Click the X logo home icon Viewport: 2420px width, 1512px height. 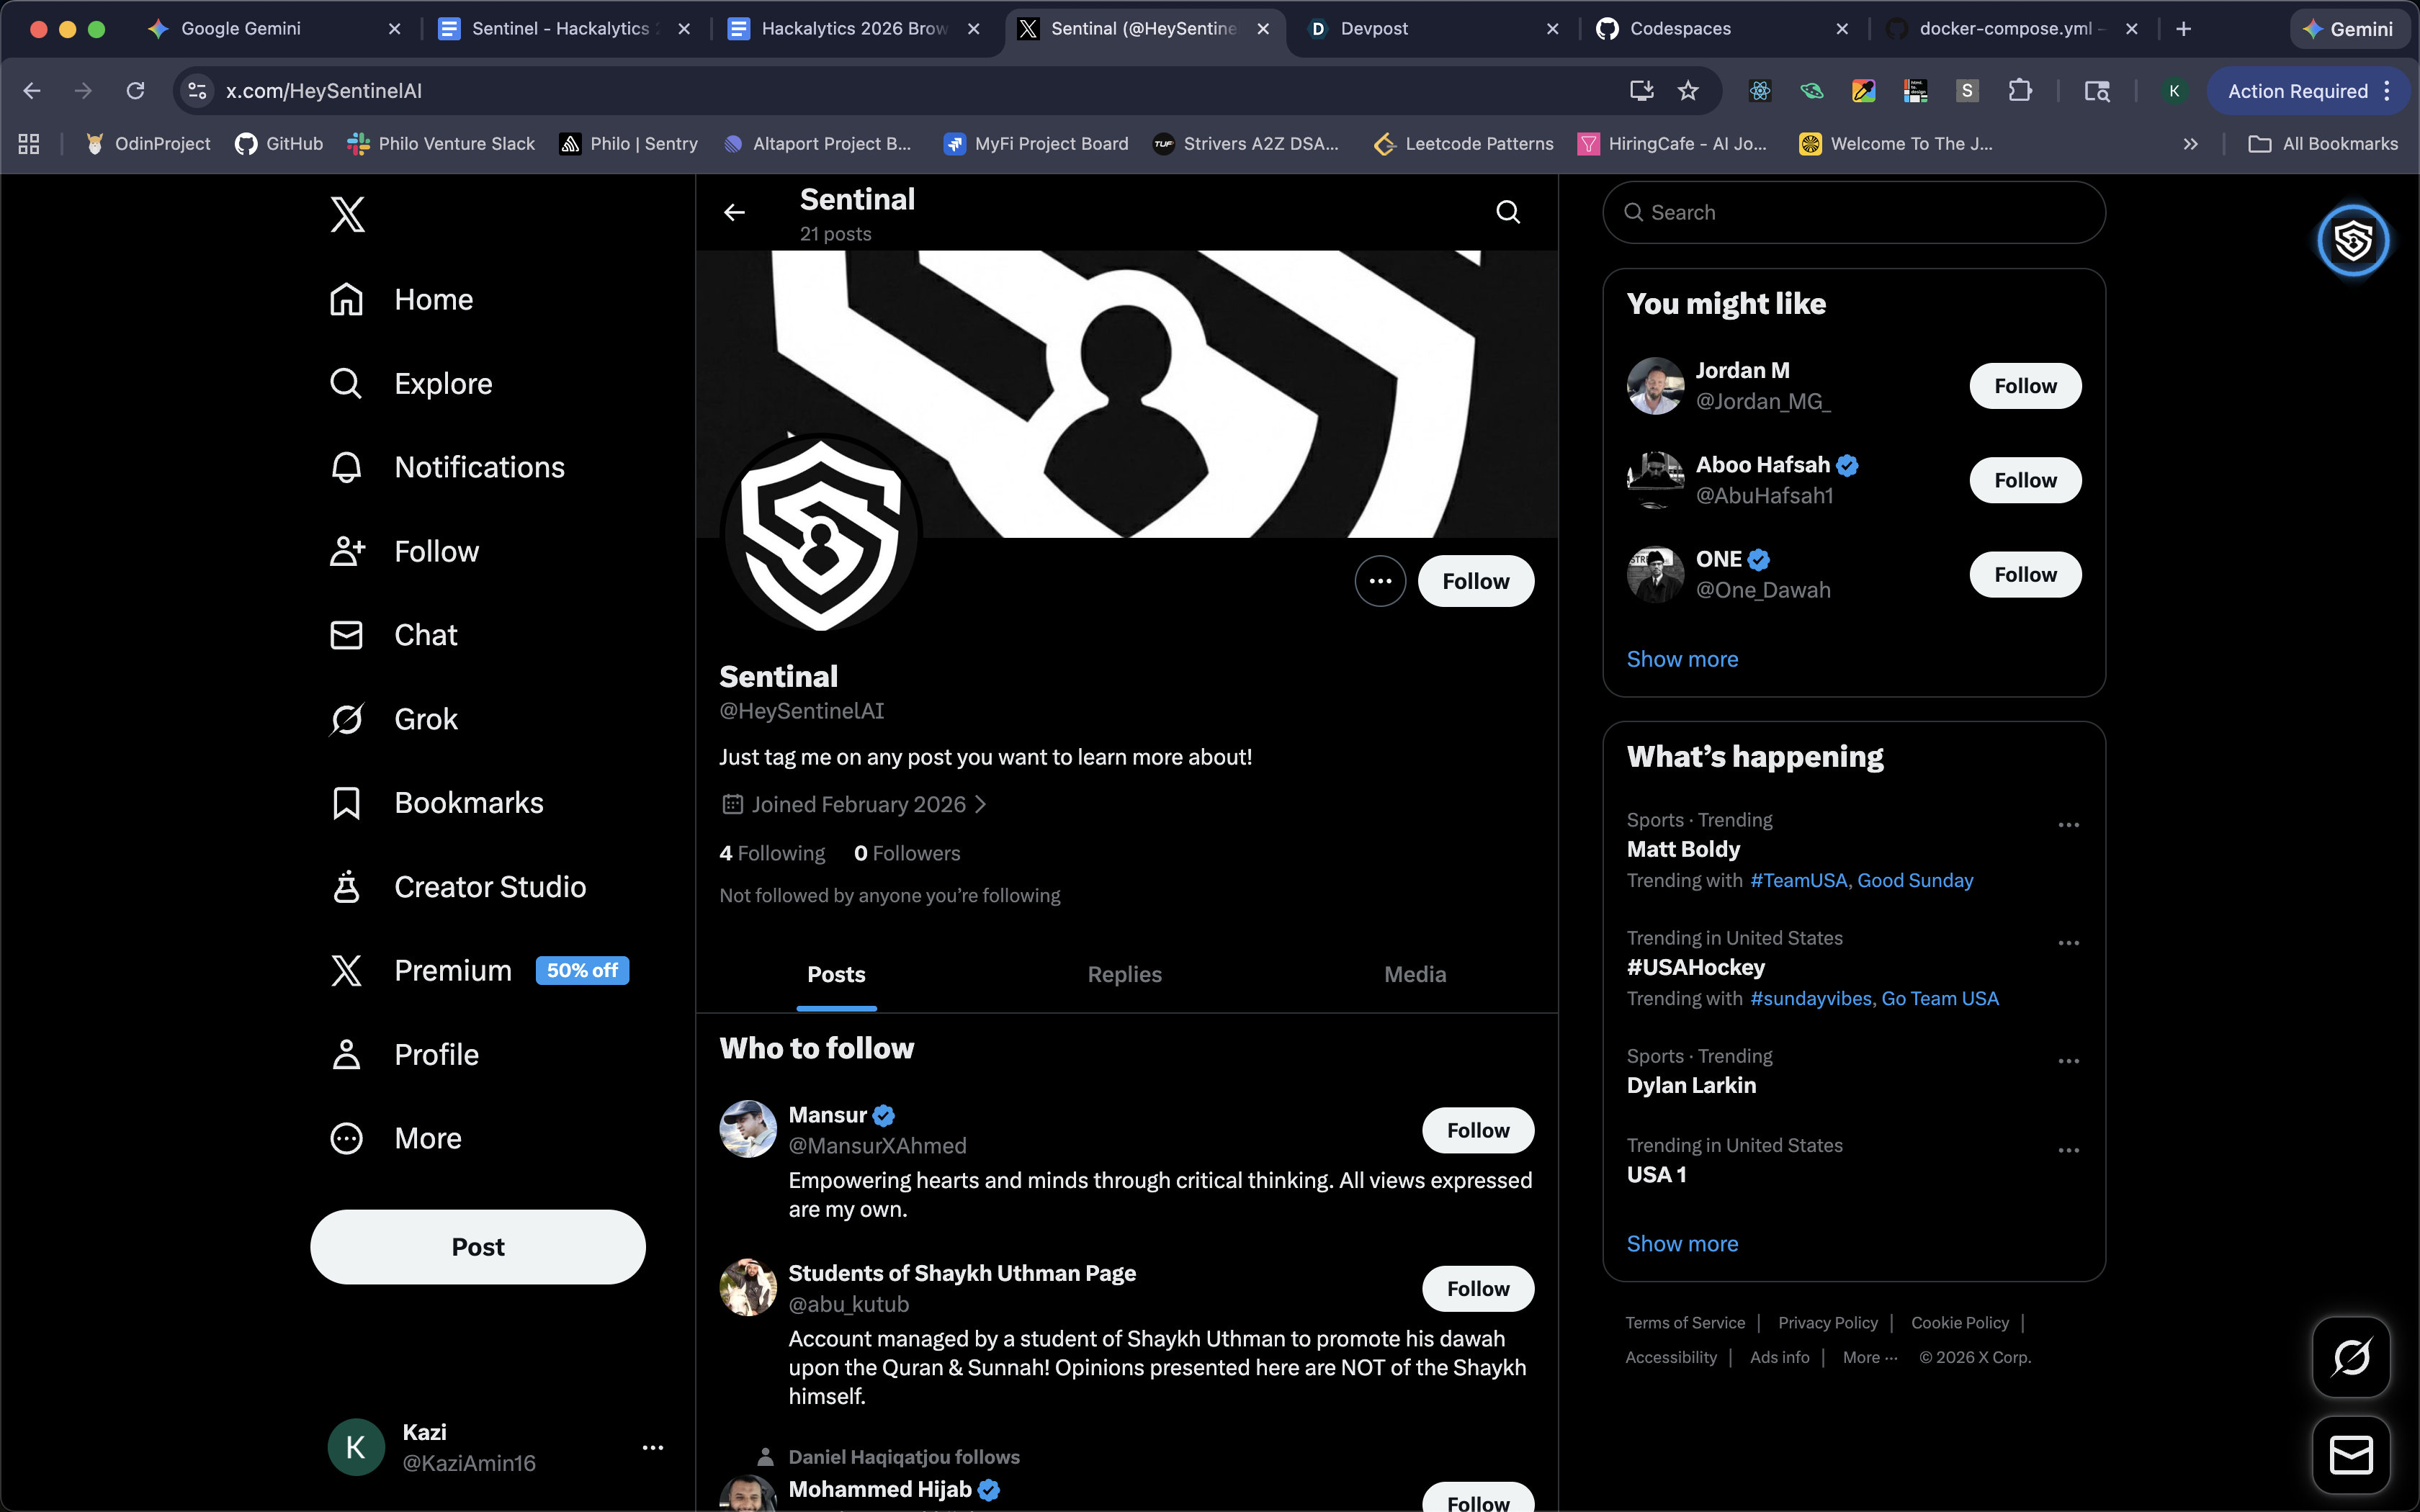point(347,214)
